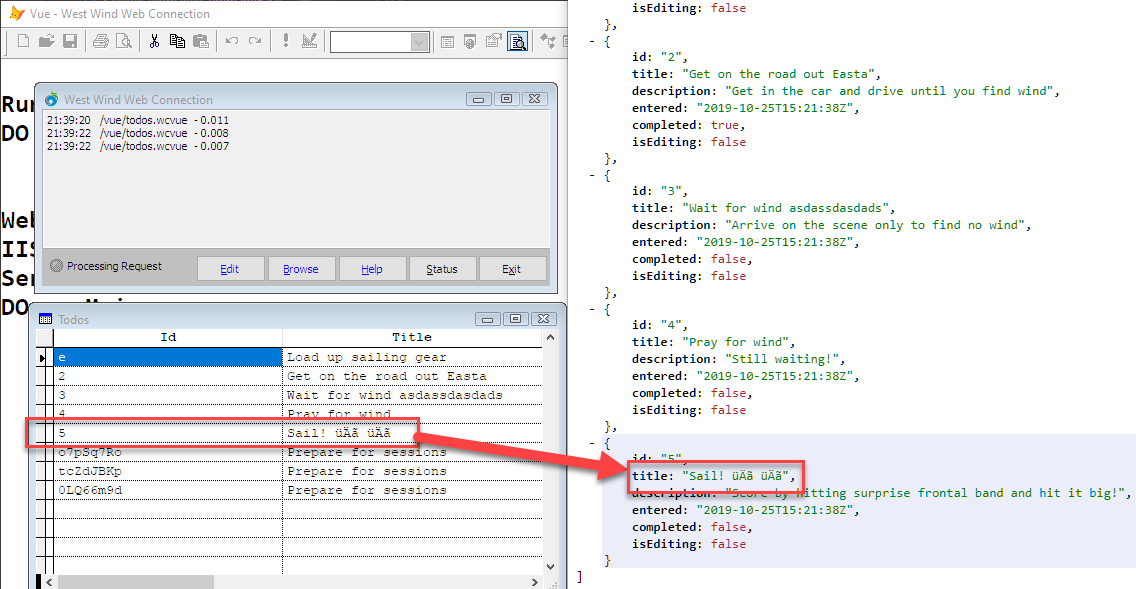This screenshot has height=589, width=1136.
Task: Click the Paste clipboard toolbar icon
Action: tap(201, 41)
